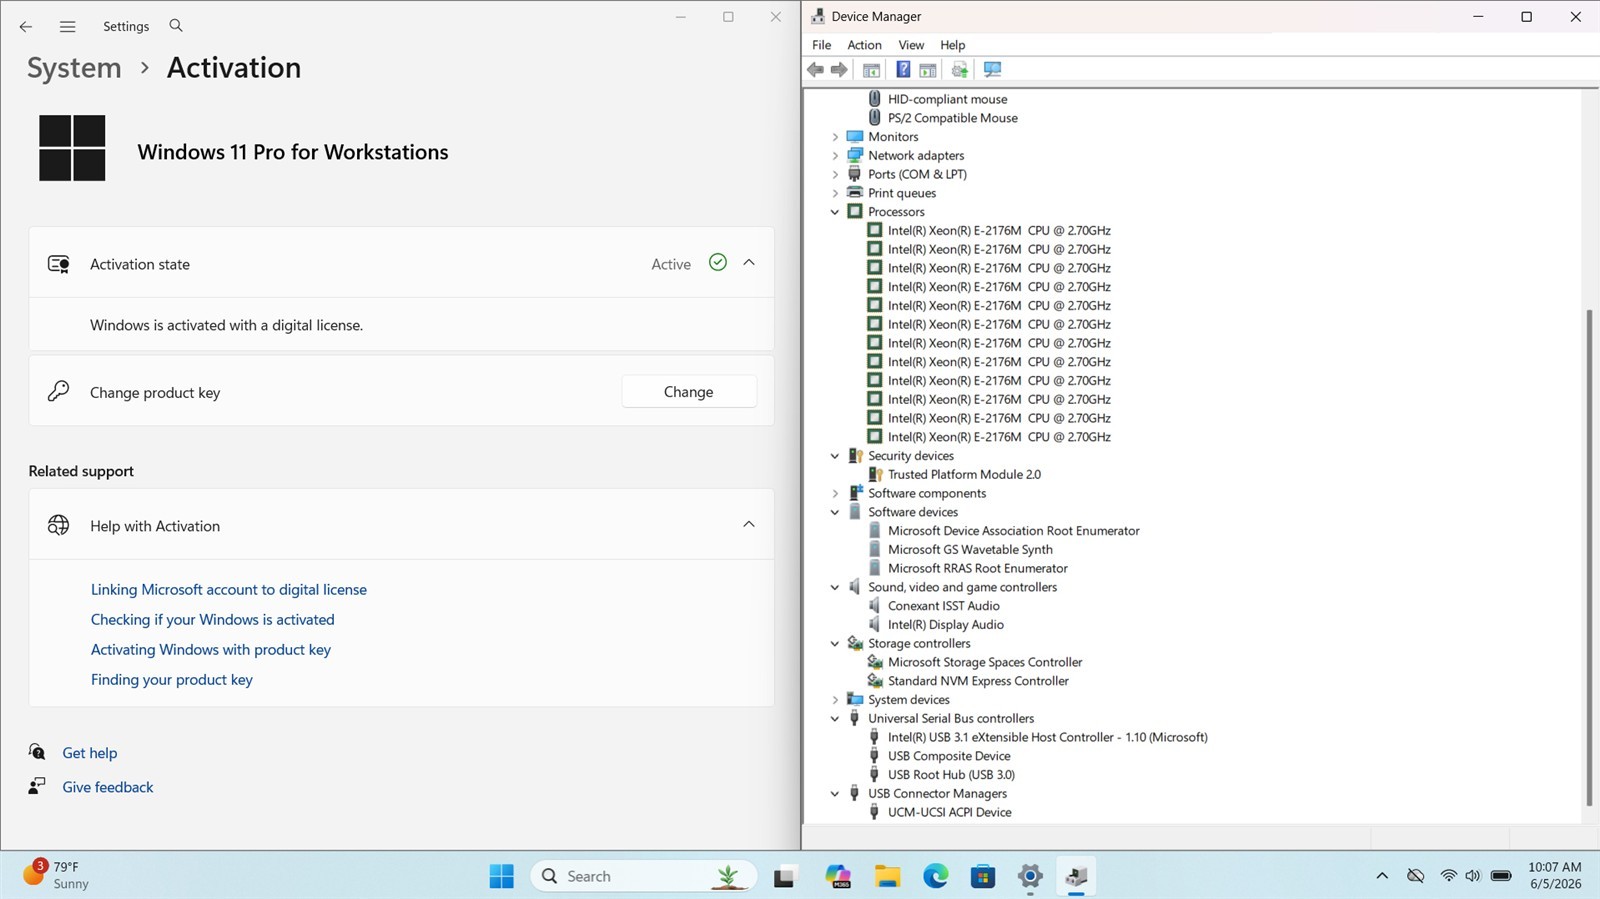Click the Back arrow in Device Manager toolbar

point(815,69)
